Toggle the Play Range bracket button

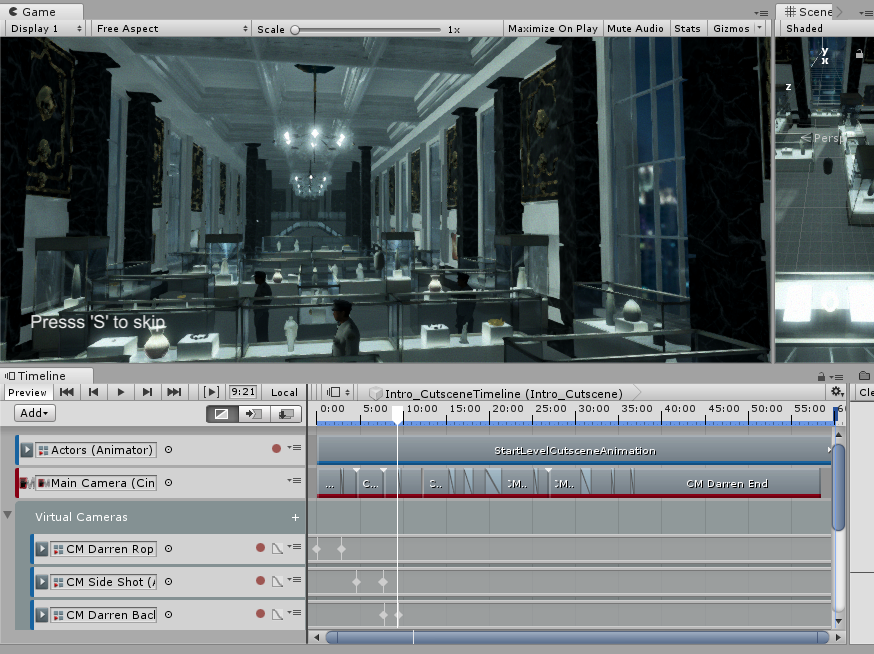point(211,392)
